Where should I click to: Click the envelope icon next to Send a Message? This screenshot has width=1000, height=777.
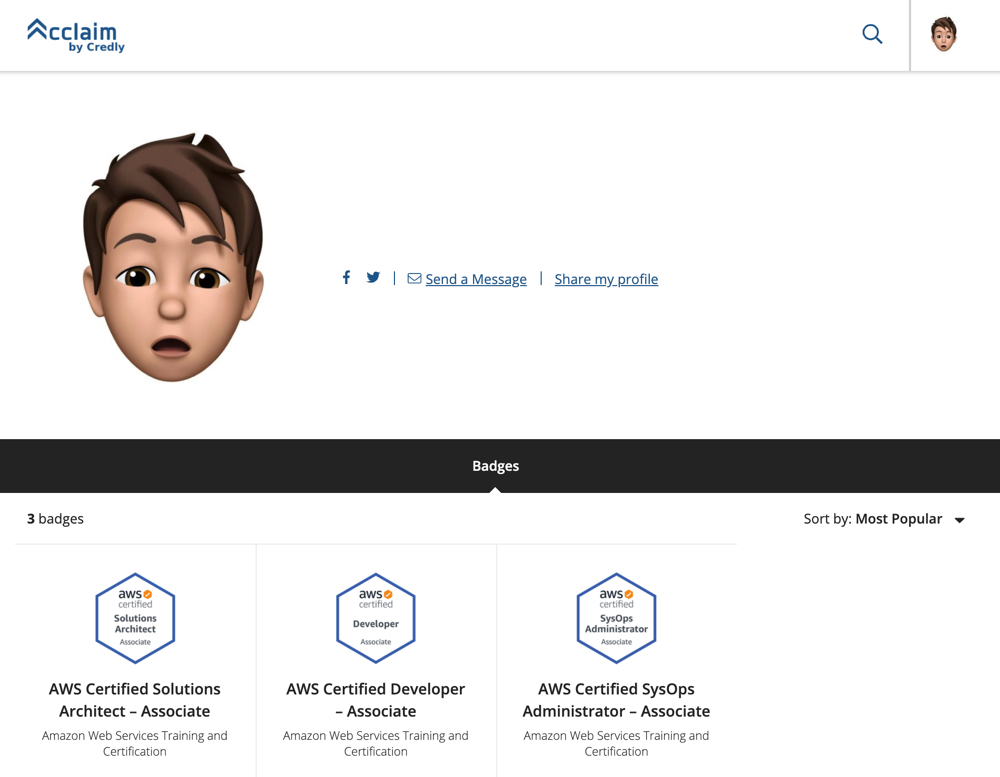pos(413,278)
